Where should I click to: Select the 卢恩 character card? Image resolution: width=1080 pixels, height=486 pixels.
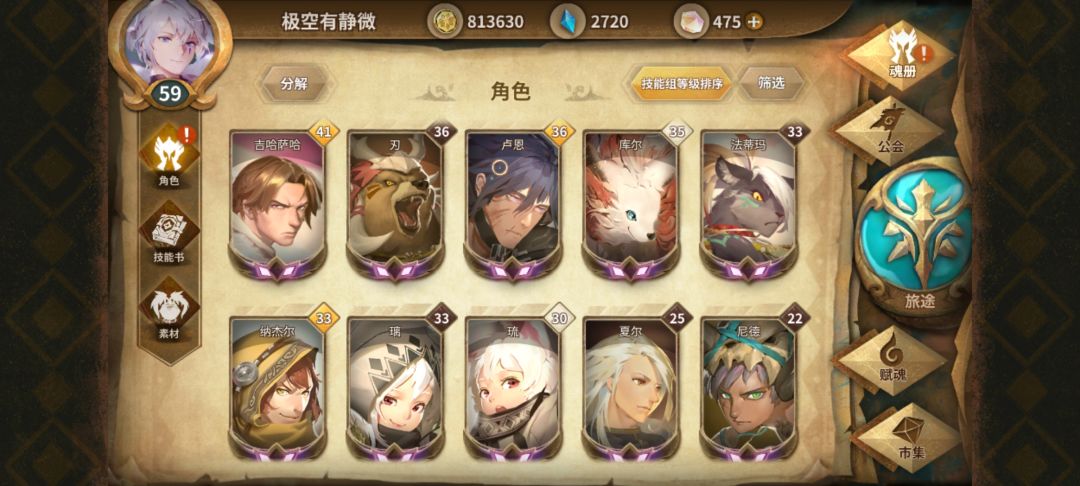click(512, 205)
